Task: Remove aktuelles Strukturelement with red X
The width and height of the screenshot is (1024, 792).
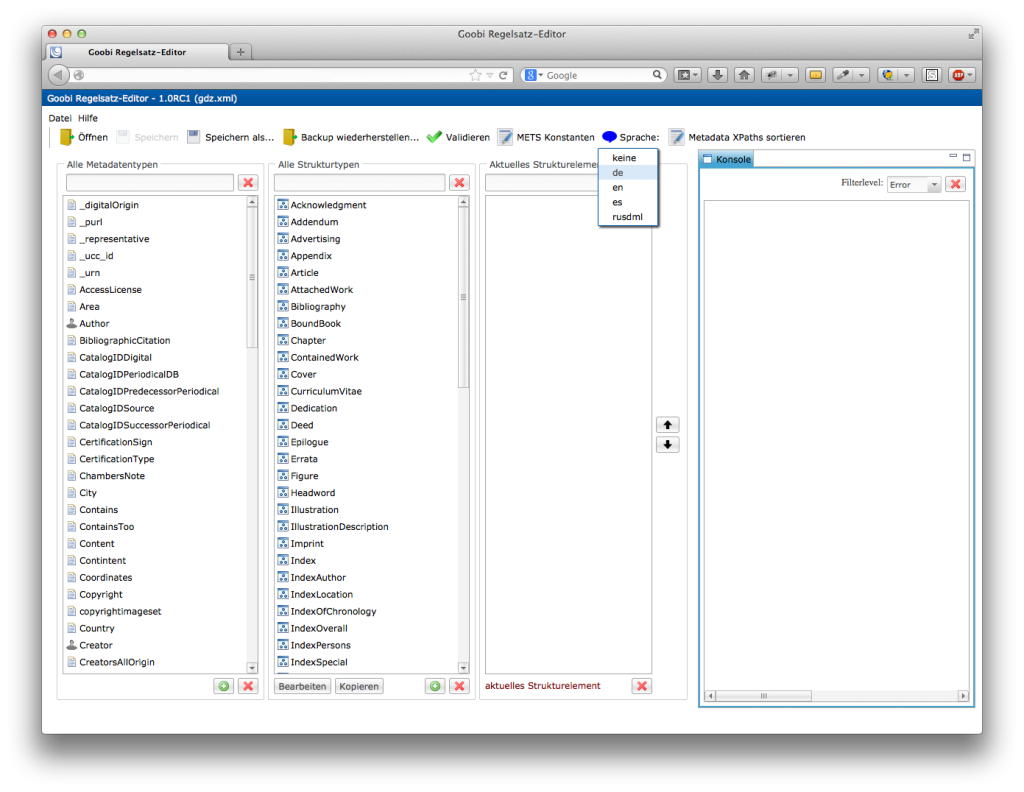Action: [x=642, y=686]
